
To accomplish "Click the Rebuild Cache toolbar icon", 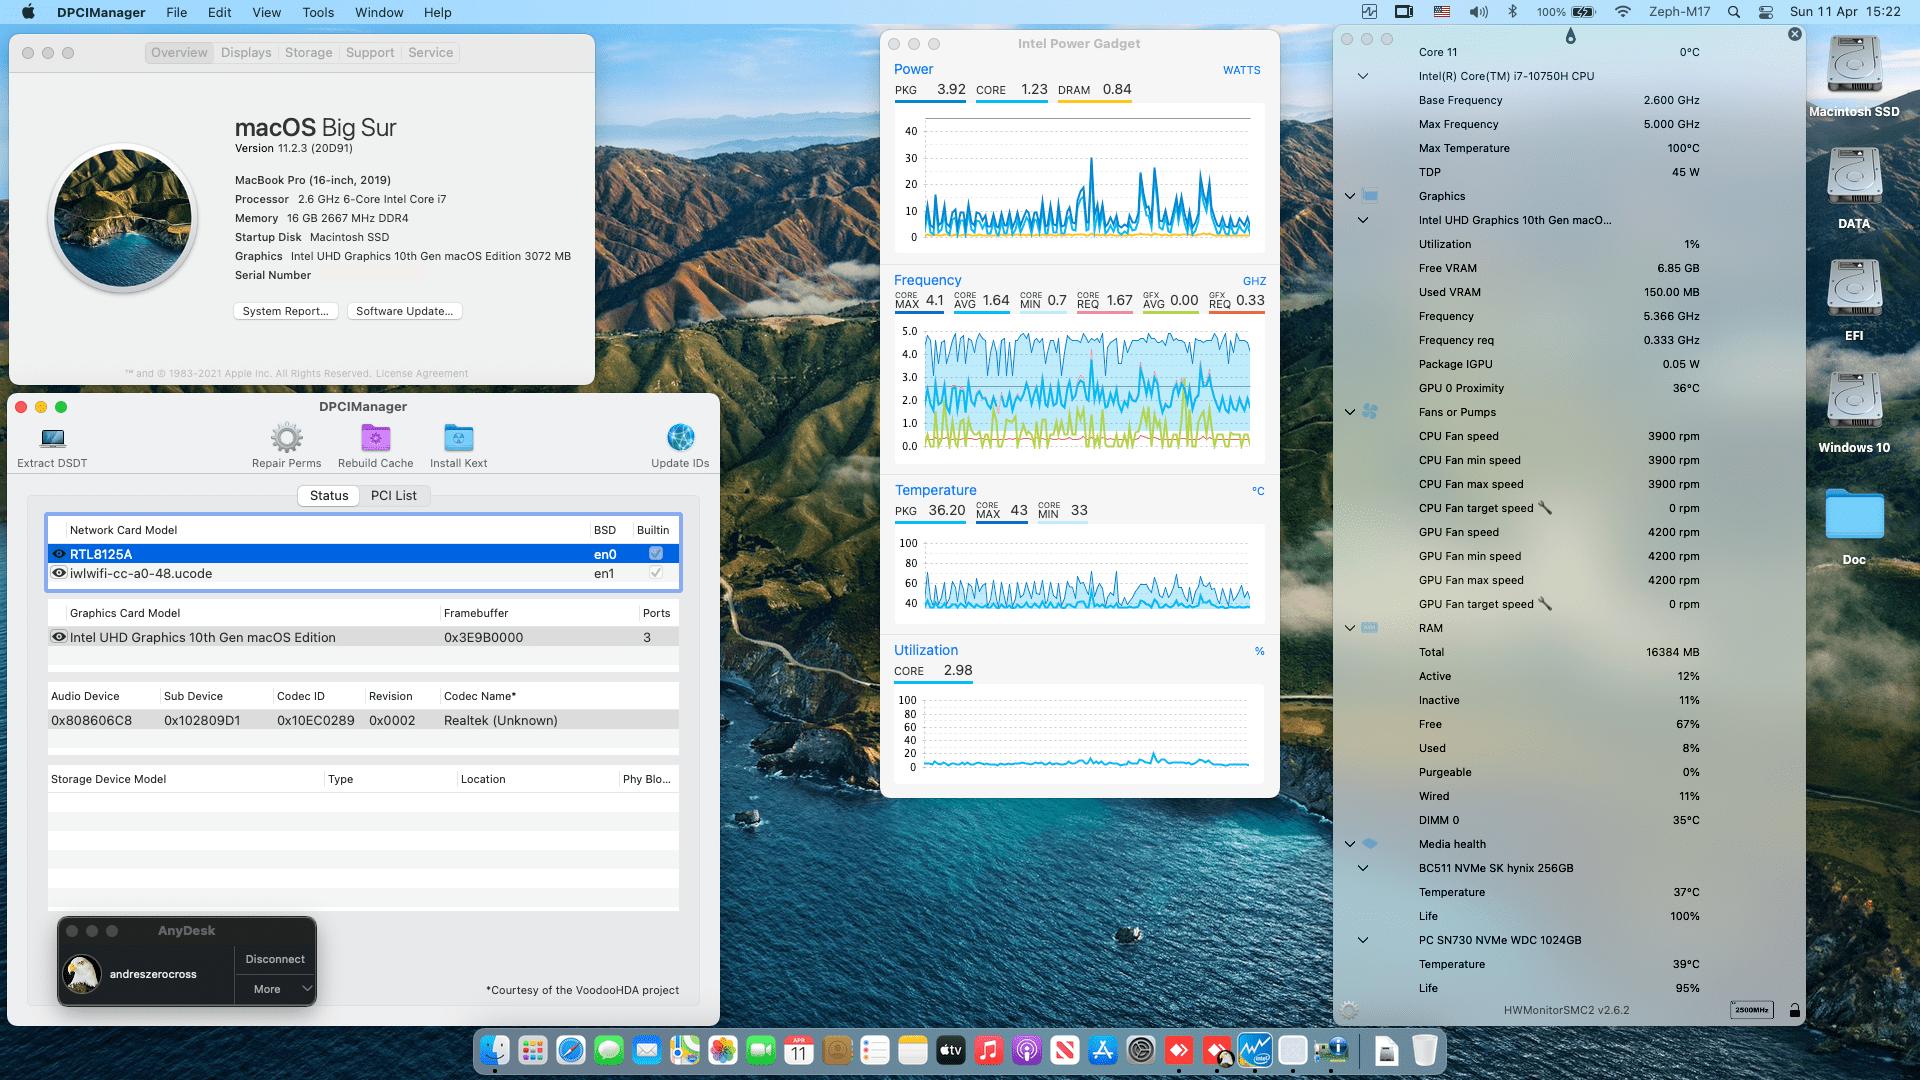I will pyautogui.click(x=375, y=438).
